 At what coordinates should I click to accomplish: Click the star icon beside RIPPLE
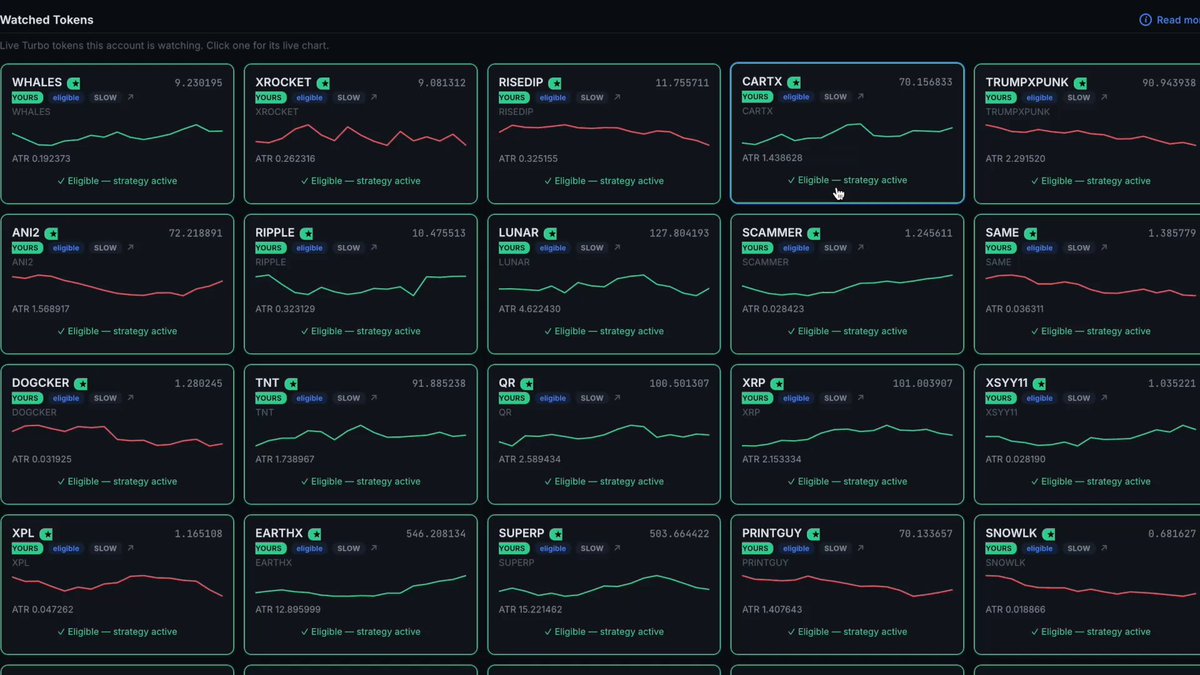pos(307,233)
